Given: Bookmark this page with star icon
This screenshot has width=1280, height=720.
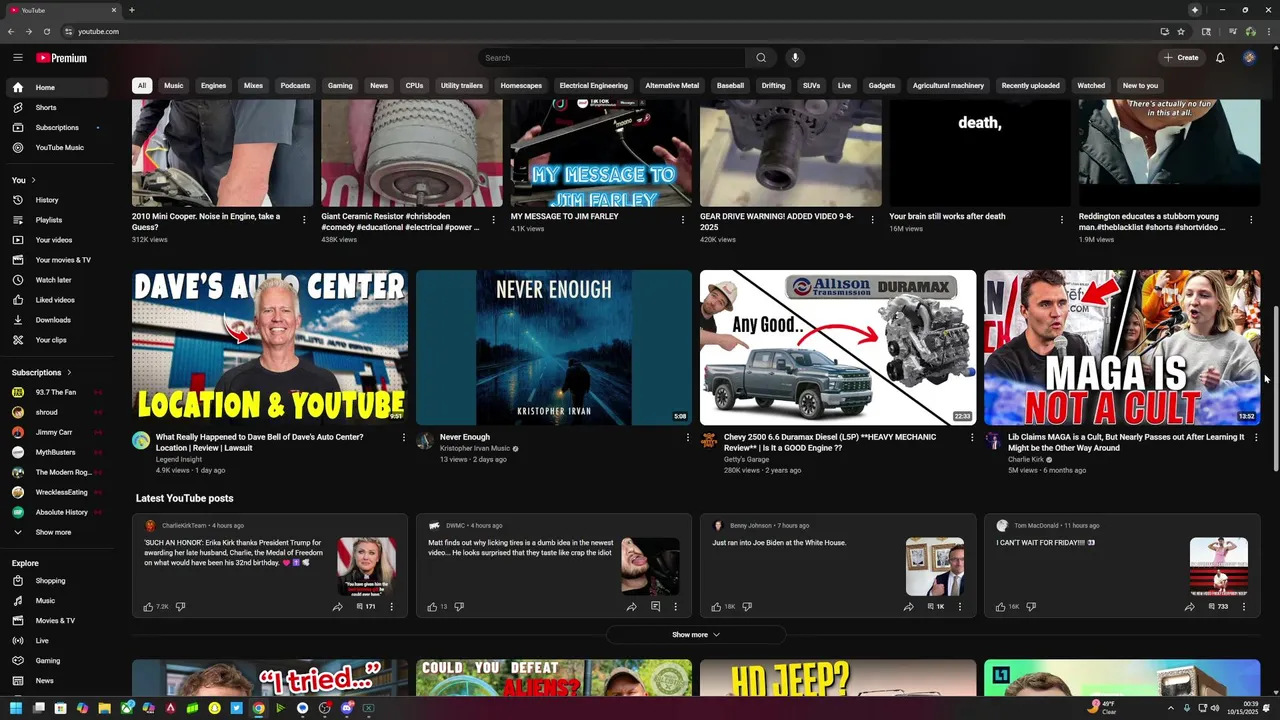Looking at the screenshot, I should pyautogui.click(x=1181, y=31).
